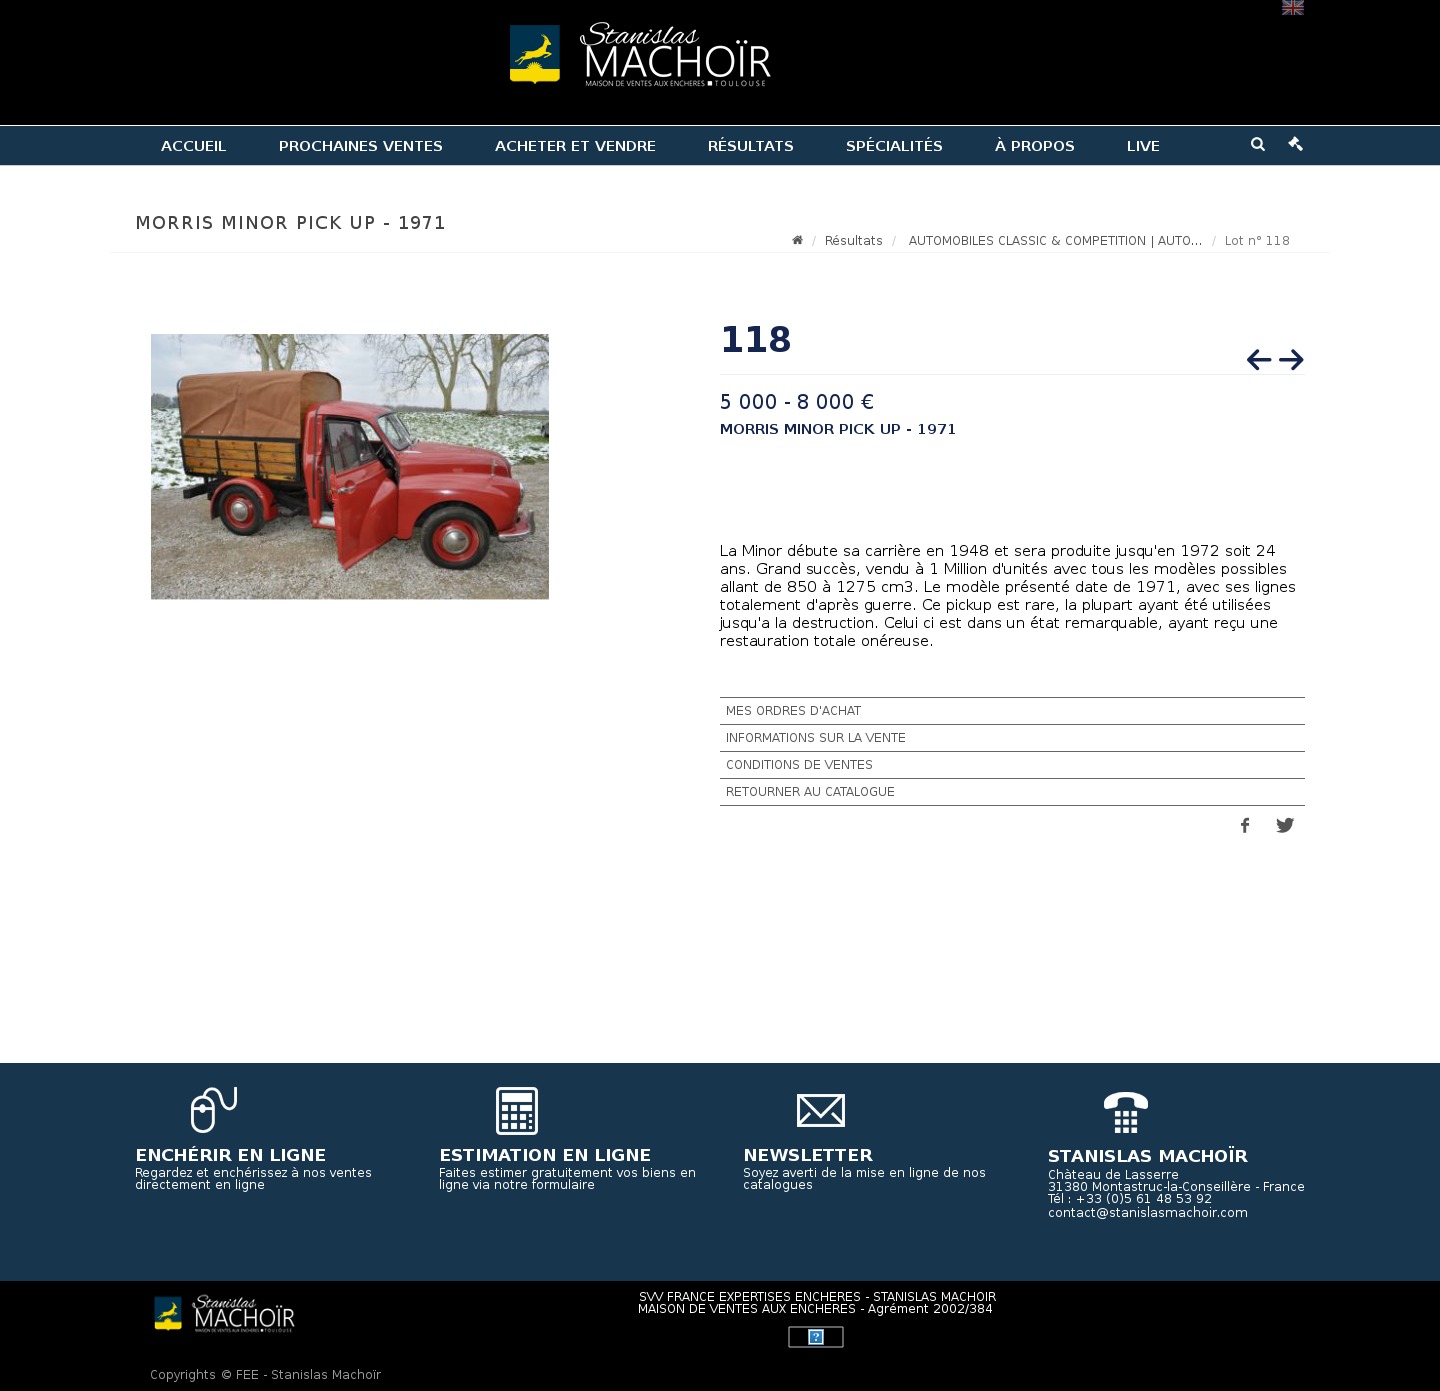Click the envelope icon above Newsletter

pos(821,1110)
